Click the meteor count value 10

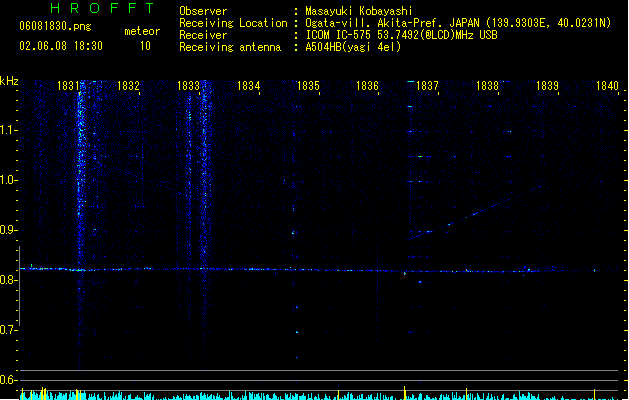(145, 46)
